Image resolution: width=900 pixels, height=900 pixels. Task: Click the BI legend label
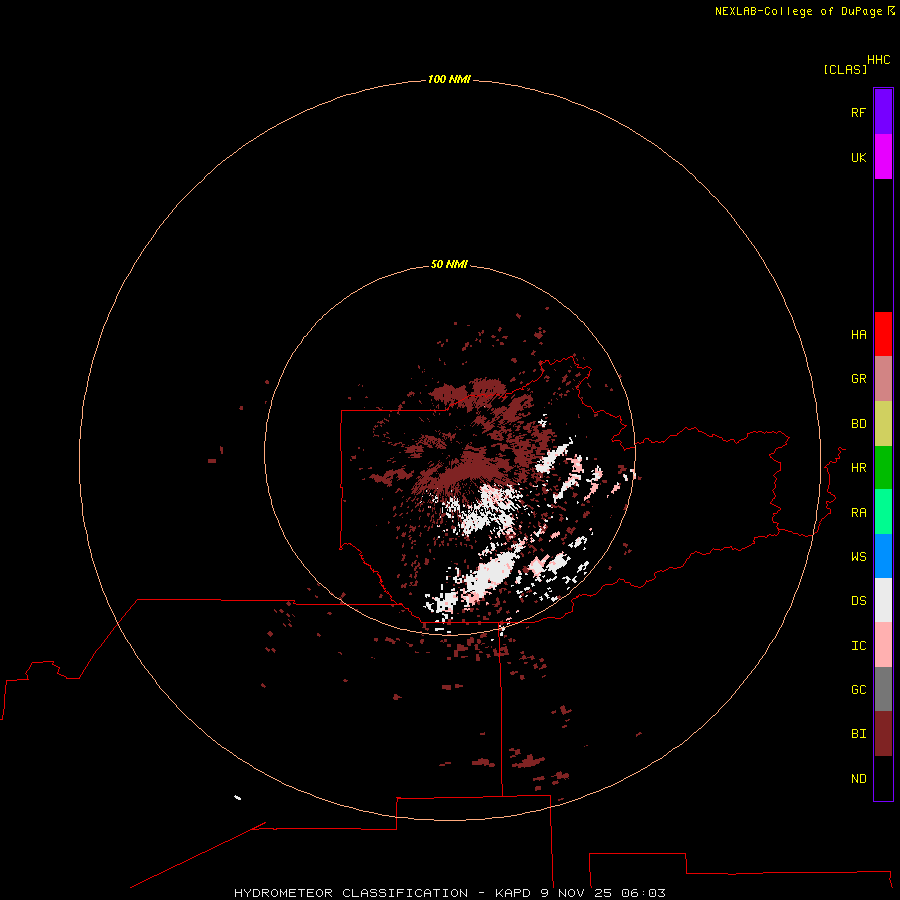[x=858, y=734]
